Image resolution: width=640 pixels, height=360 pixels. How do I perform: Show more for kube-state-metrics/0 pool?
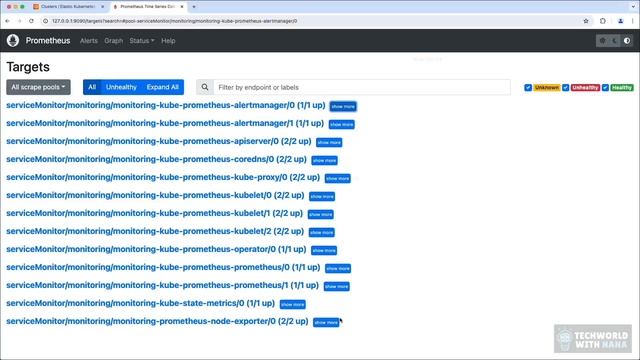click(x=293, y=304)
